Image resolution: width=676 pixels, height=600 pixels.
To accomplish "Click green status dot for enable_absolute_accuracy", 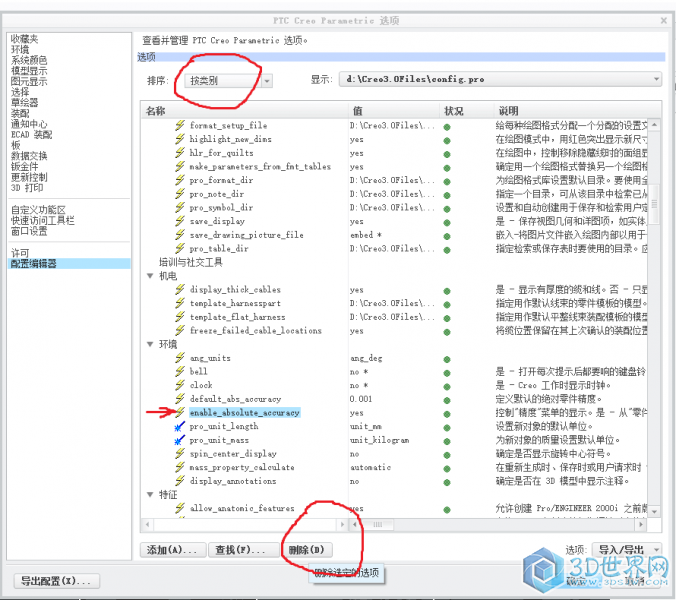I will (447, 414).
